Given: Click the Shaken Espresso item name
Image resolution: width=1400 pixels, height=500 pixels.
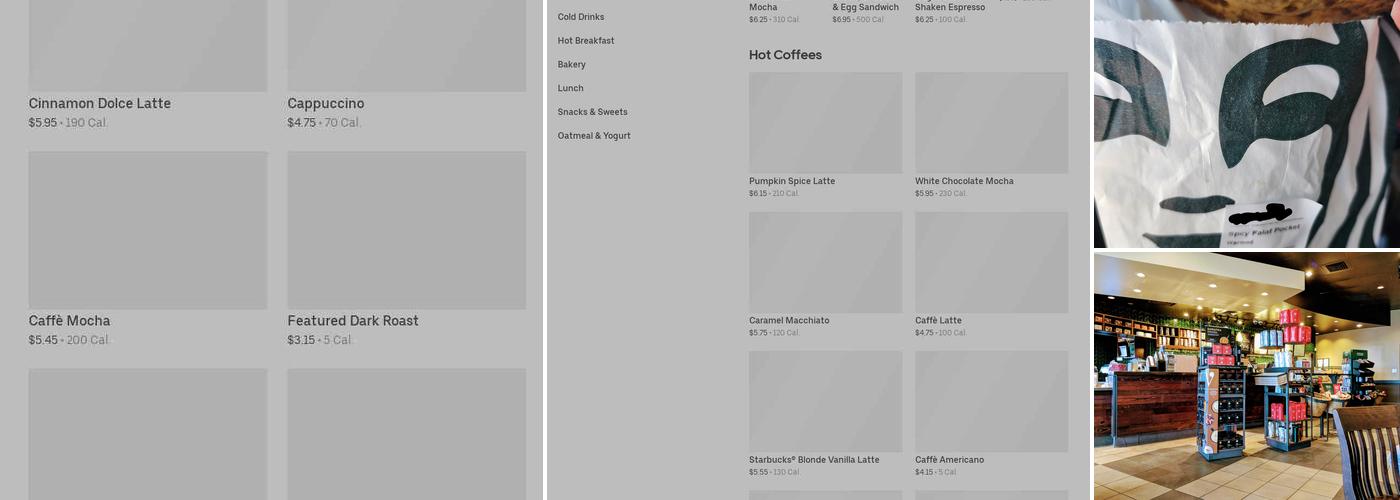Looking at the screenshot, I should click(950, 7).
